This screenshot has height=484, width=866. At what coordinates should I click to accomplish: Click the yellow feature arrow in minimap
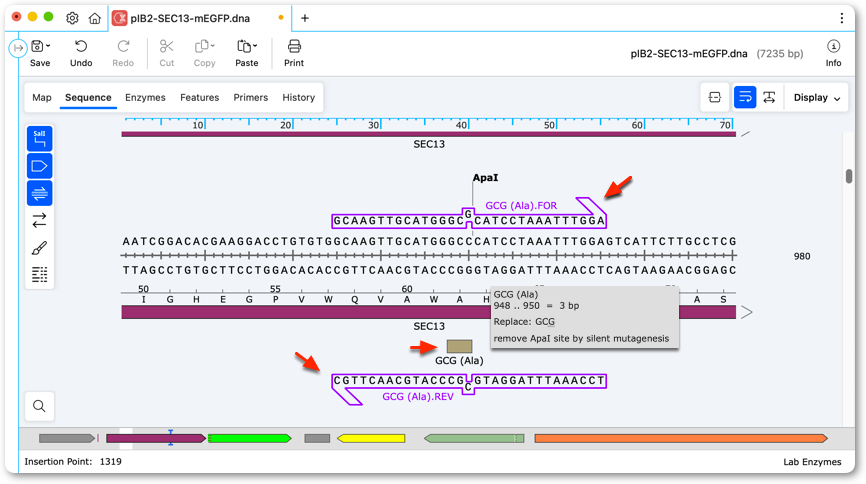(371, 438)
